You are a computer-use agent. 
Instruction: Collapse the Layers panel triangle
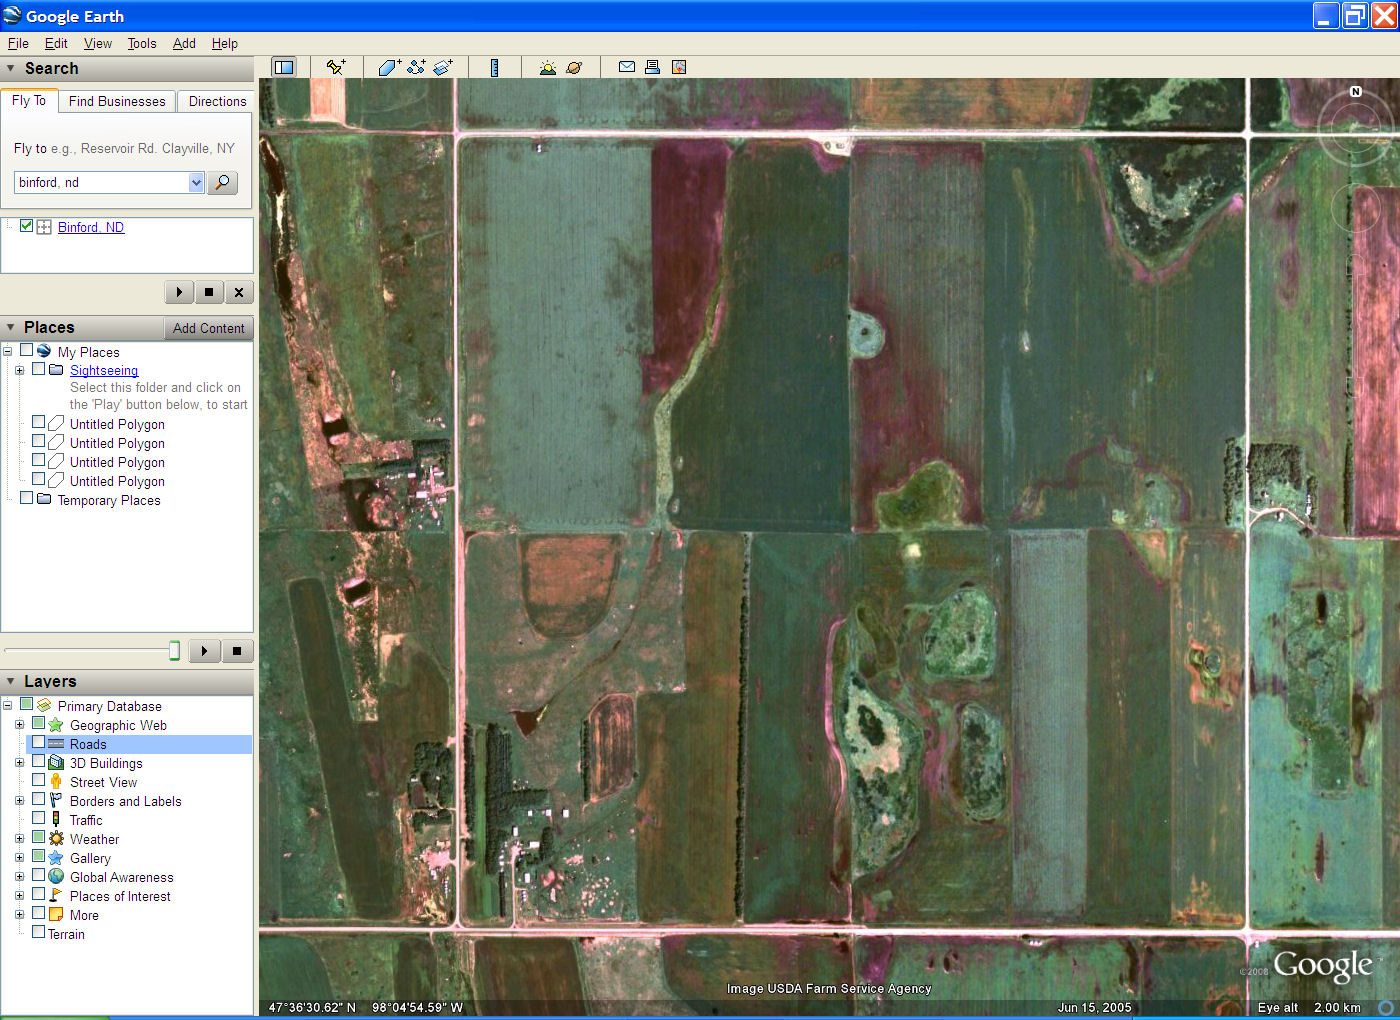tap(11, 682)
